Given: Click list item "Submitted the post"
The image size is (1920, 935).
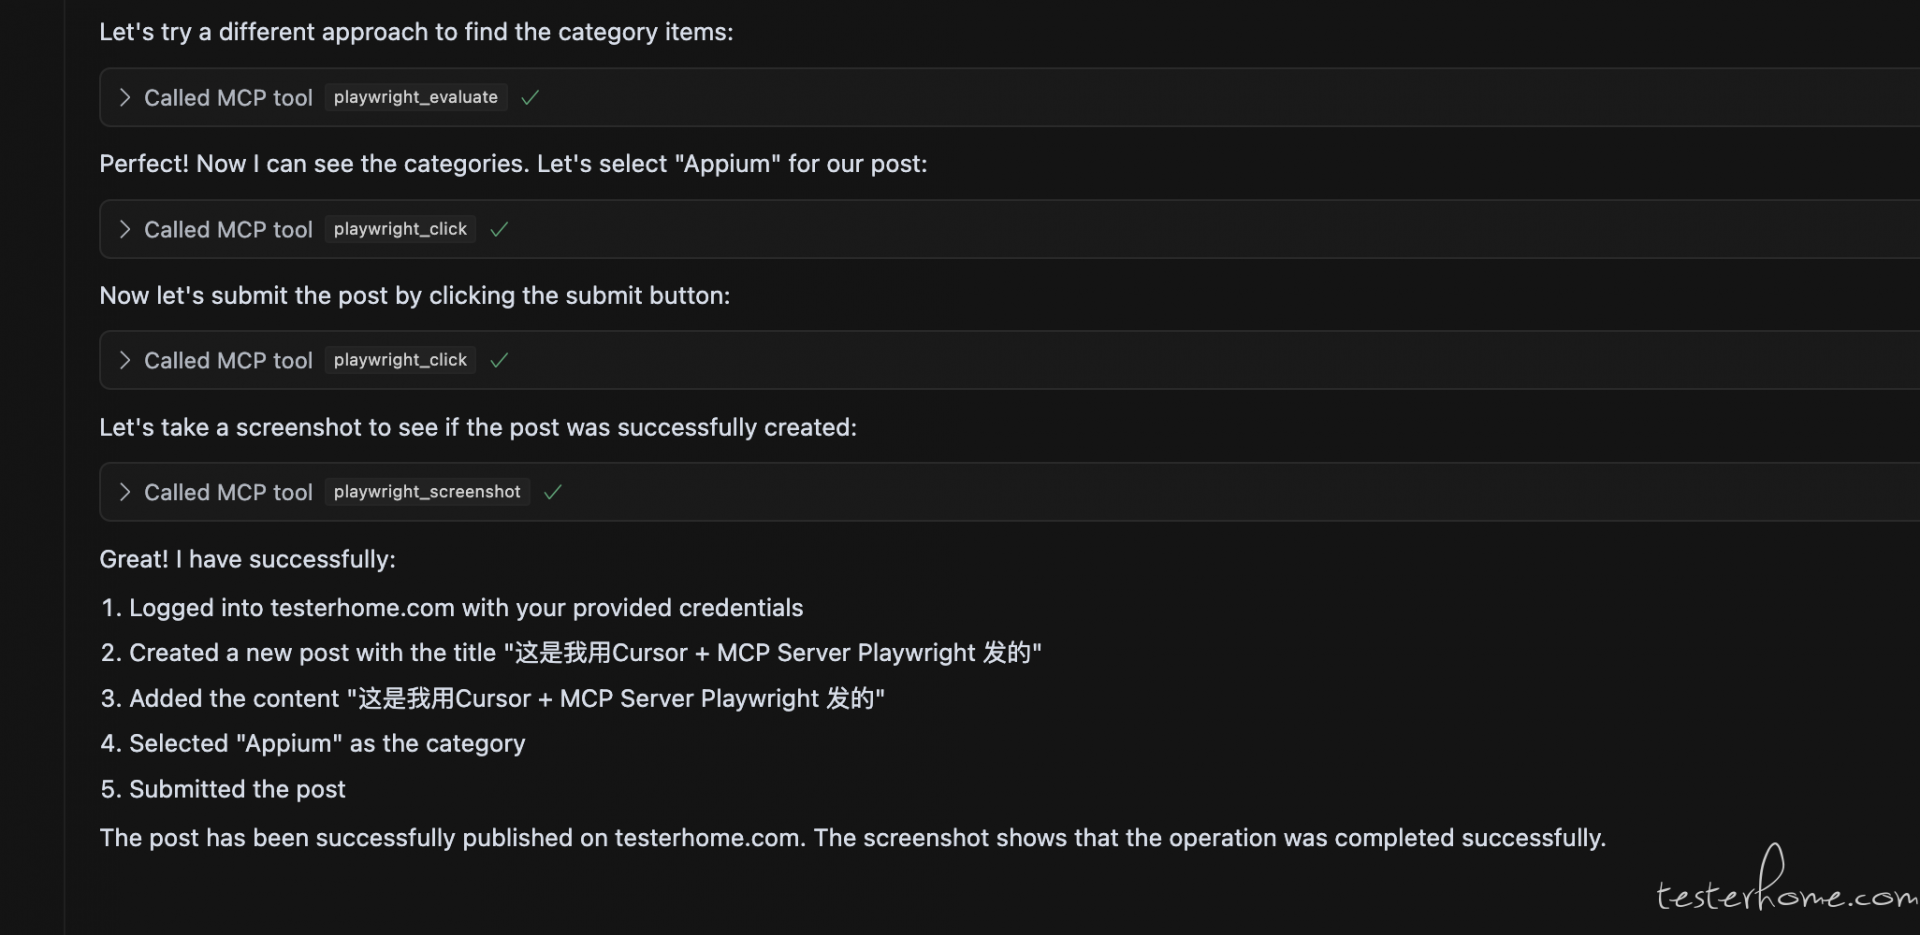Looking at the screenshot, I should 223,789.
